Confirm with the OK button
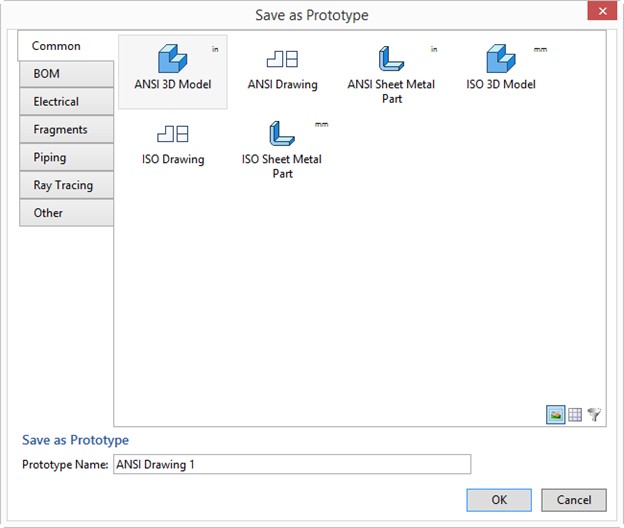Image resolution: width=624 pixels, height=528 pixels. [x=499, y=500]
